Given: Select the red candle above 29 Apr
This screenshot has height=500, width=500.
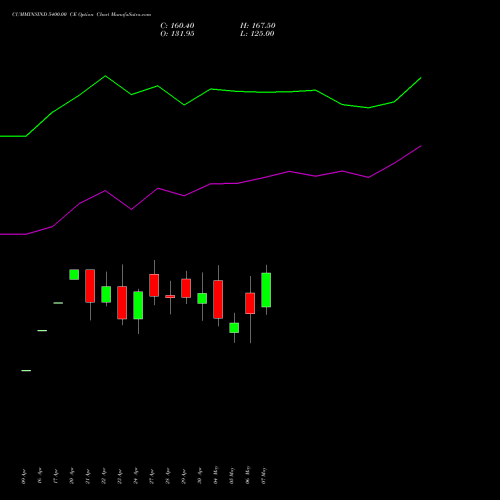Looking at the screenshot, I should coord(186,288).
